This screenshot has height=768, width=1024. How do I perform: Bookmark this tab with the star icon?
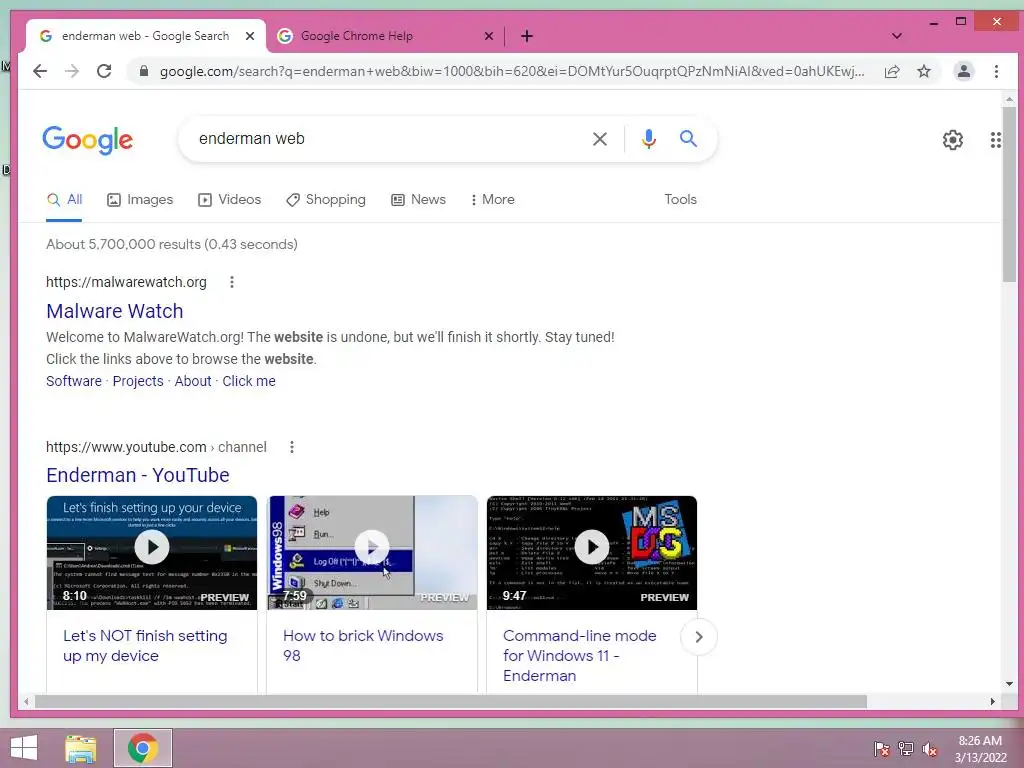923,71
